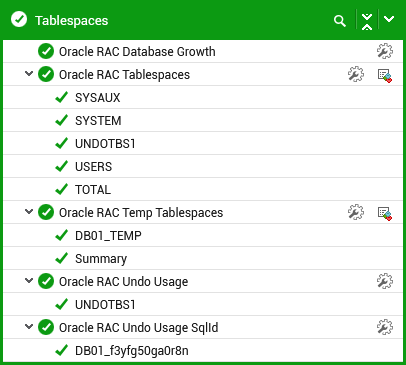Select the Oracle RAC Tablespaces label
406x365 pixels.
[124, 75]
